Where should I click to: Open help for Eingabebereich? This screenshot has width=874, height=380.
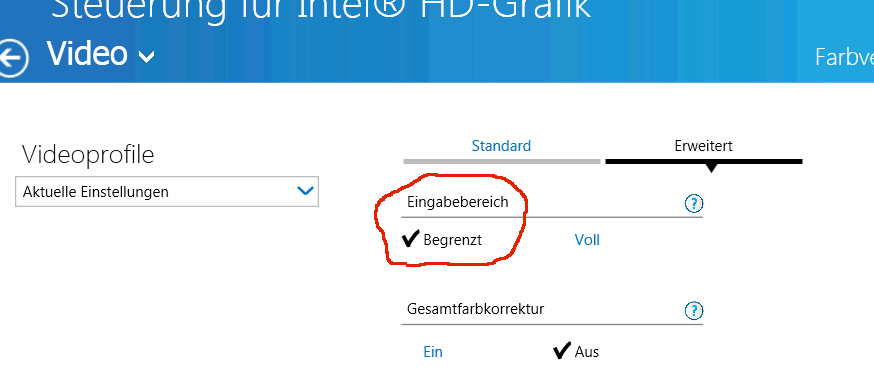point(693,204)
